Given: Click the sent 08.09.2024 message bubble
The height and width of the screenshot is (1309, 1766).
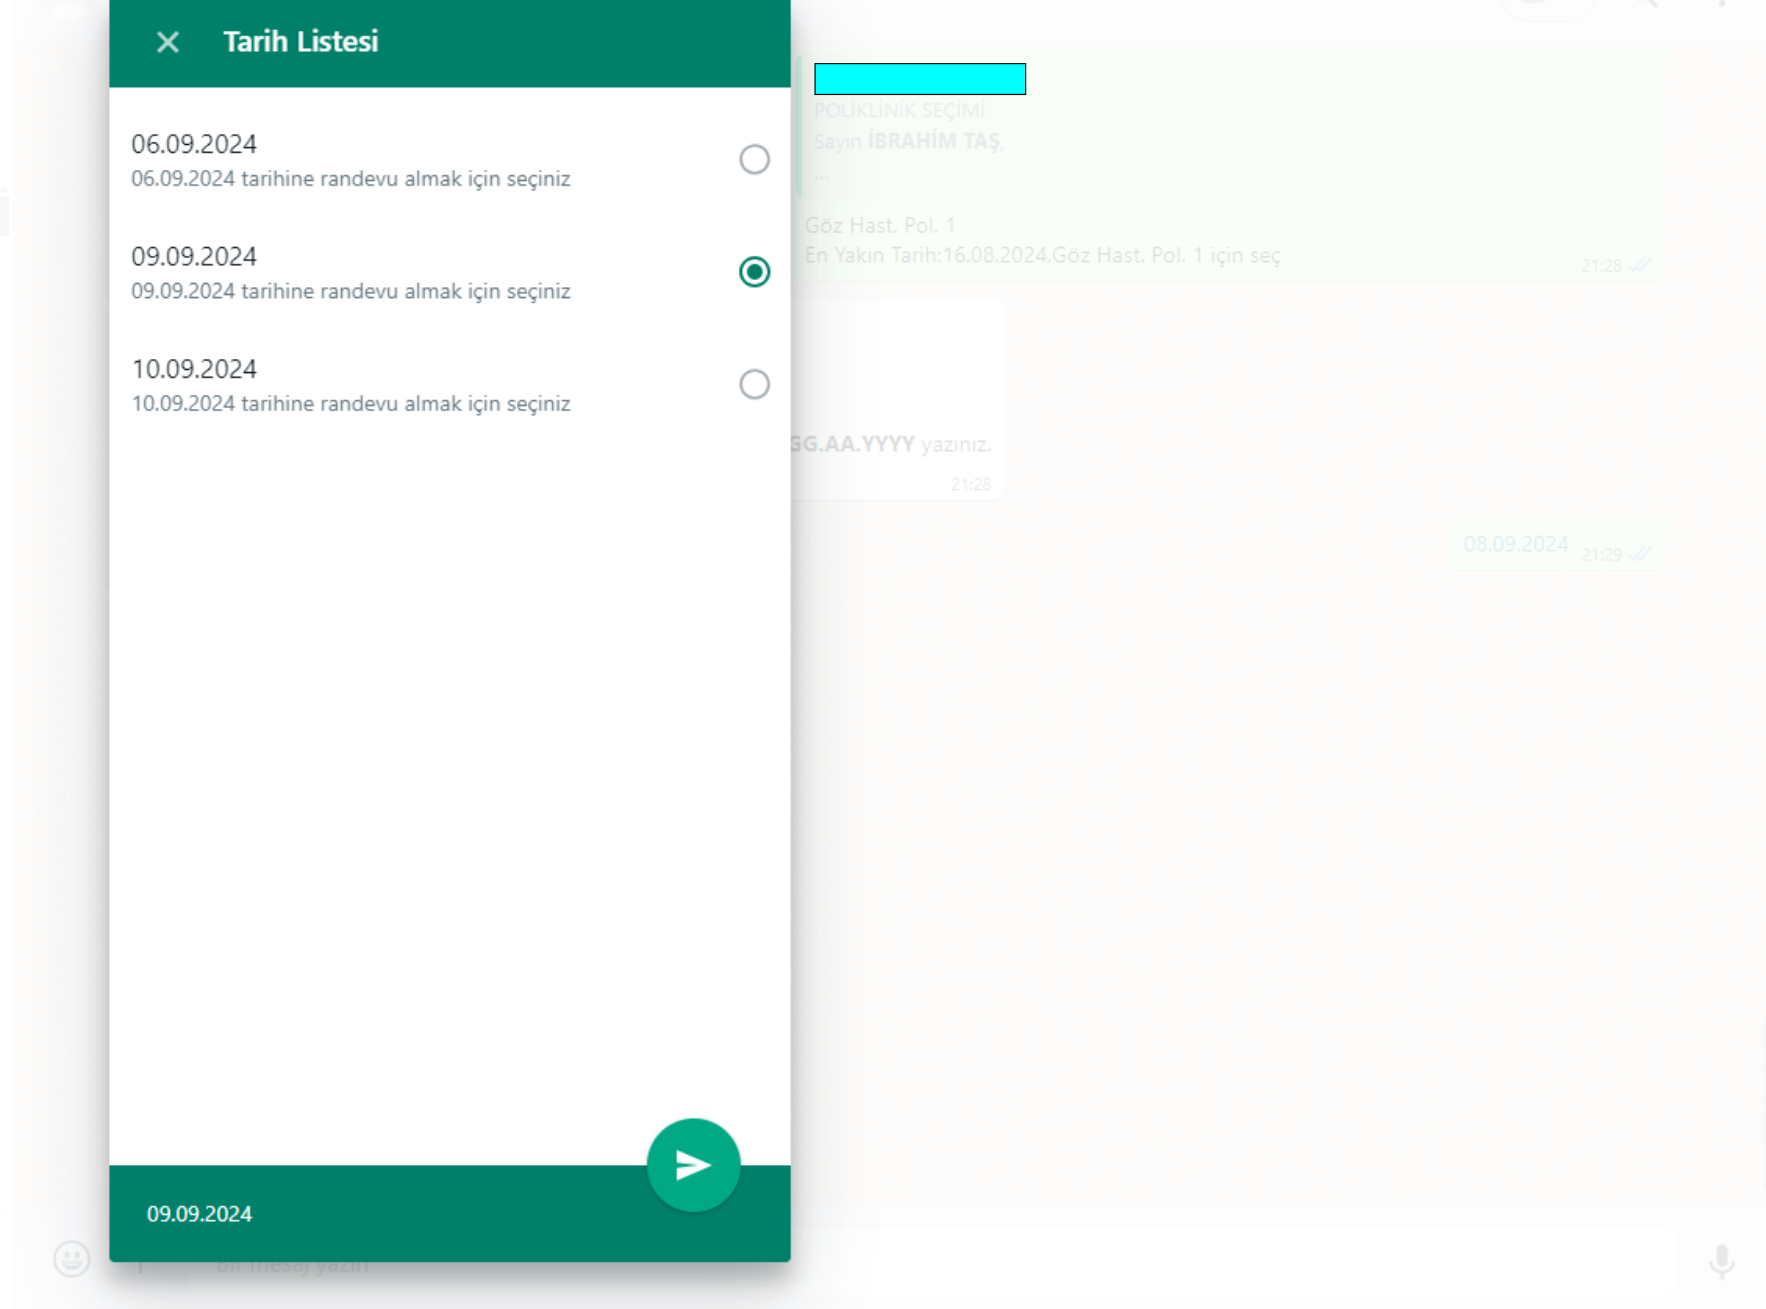Looking at the screenshot, I should [x=1514, y=544].
